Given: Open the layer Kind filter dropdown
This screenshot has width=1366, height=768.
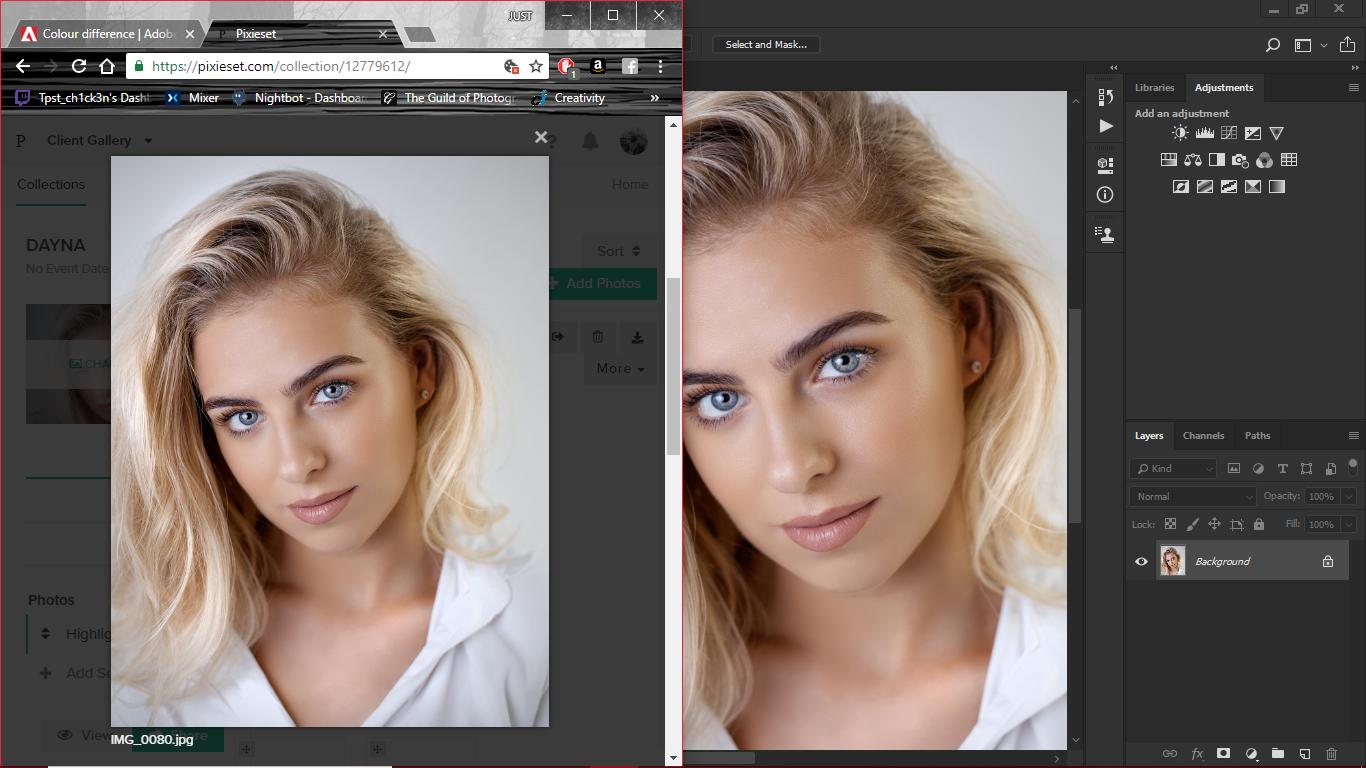Looking at the screenshot, I should [x=1173, y=468].
